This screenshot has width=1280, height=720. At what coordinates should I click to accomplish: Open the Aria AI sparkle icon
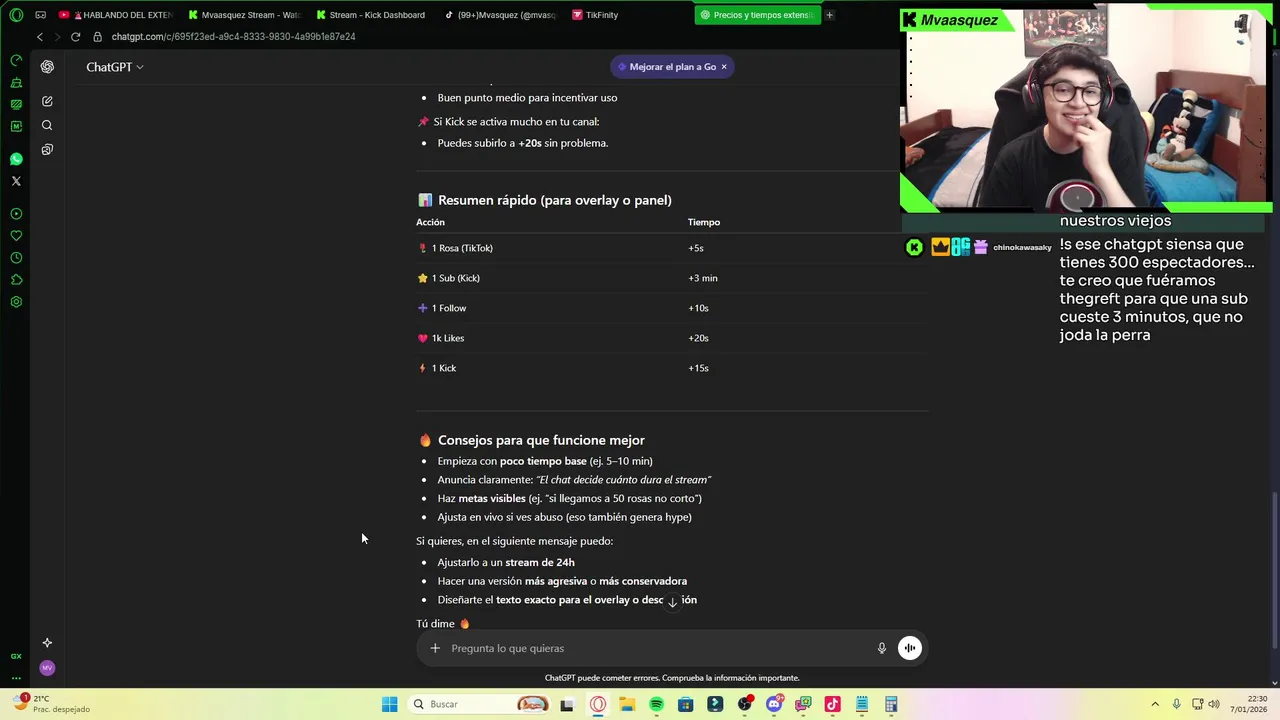(47, 643)
